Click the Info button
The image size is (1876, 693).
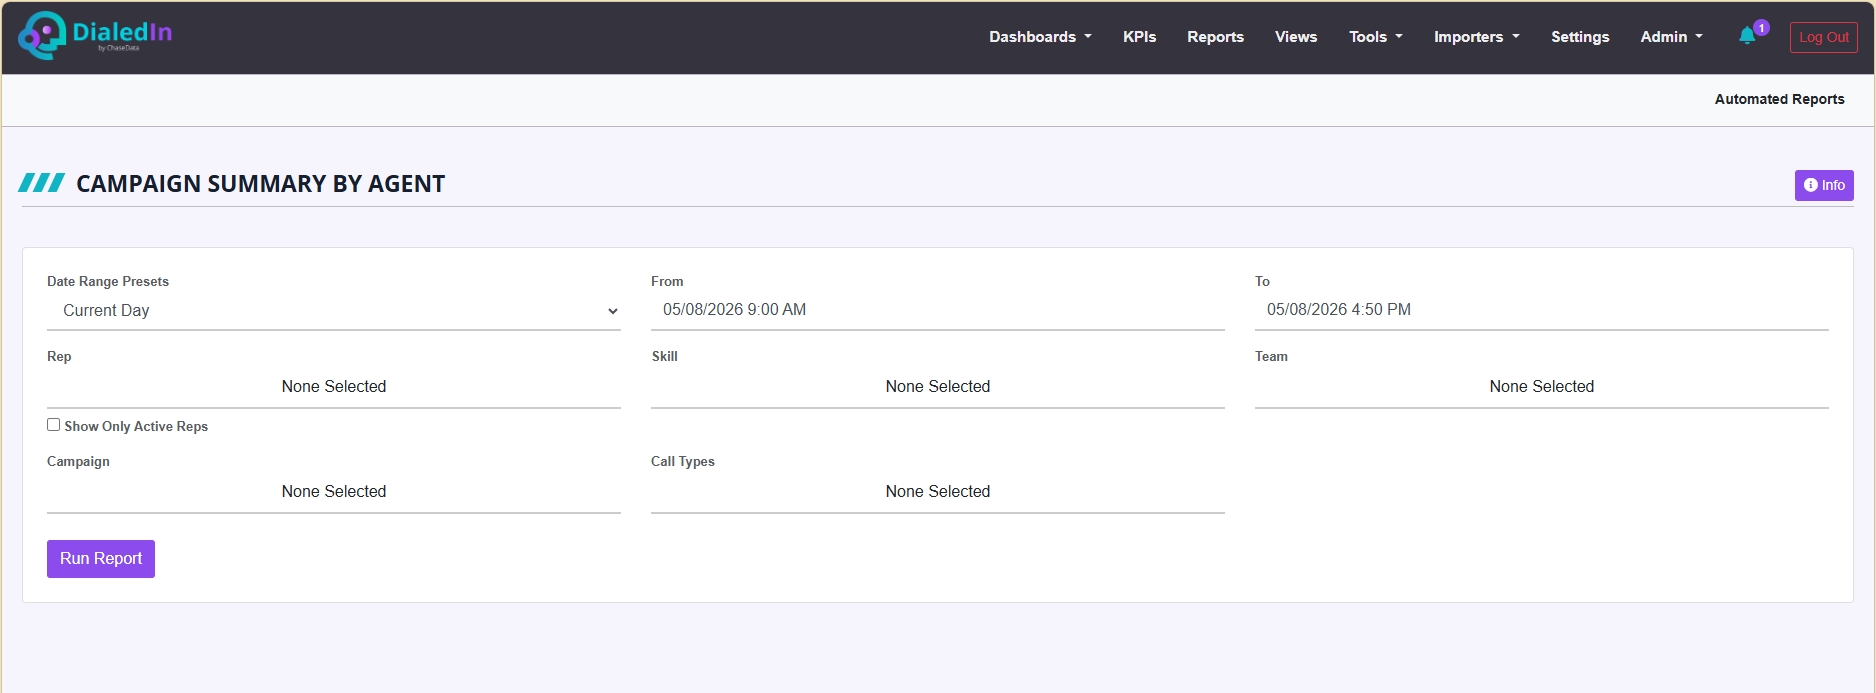click(x=1824, y=185)
